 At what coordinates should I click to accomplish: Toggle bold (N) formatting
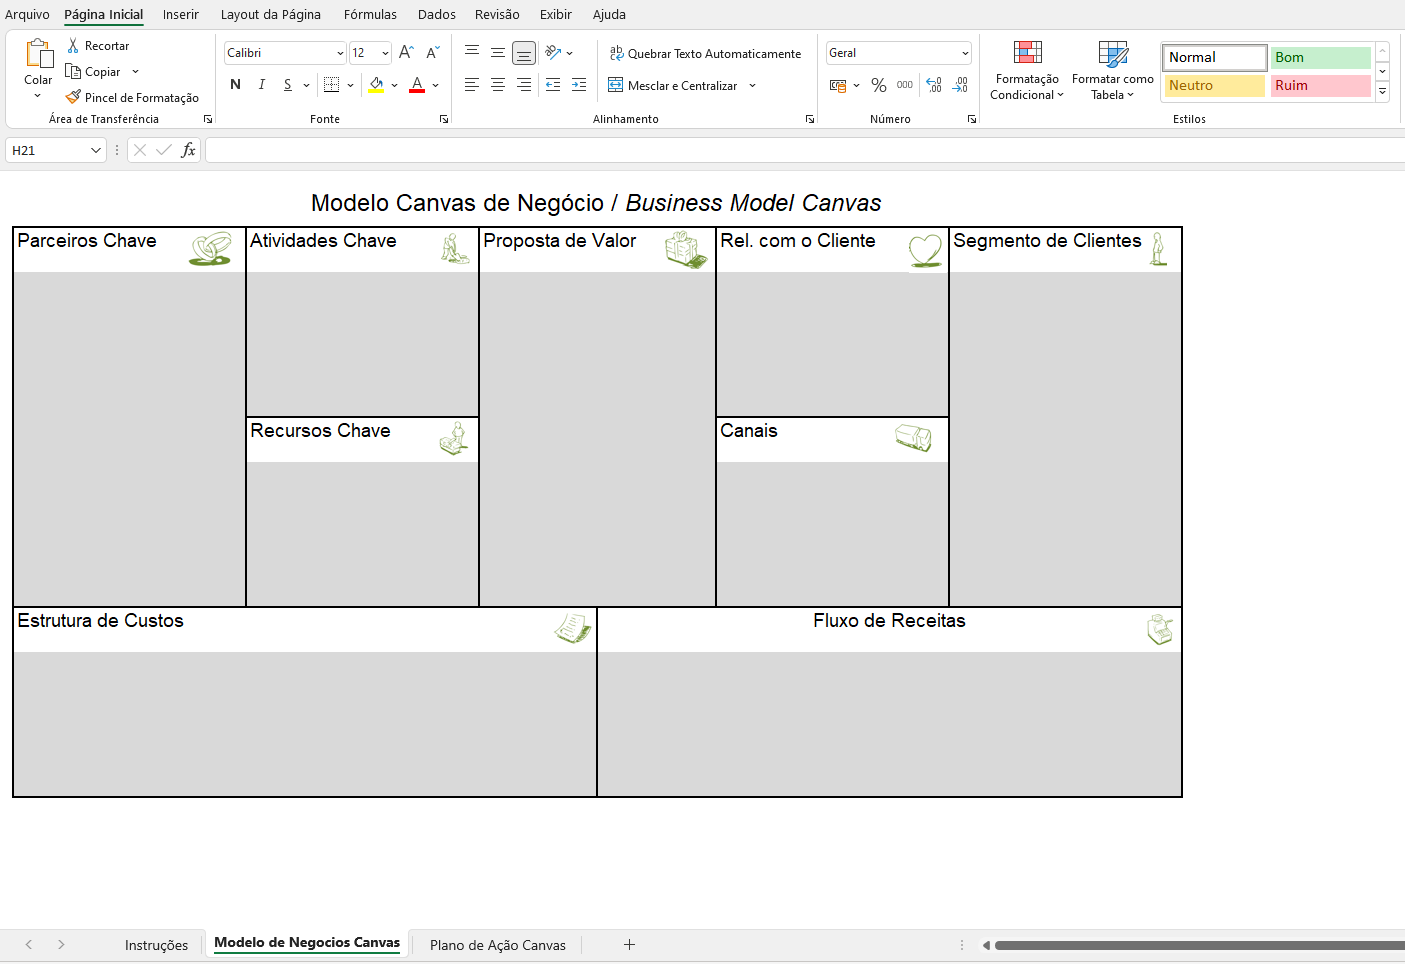[235, 85]
